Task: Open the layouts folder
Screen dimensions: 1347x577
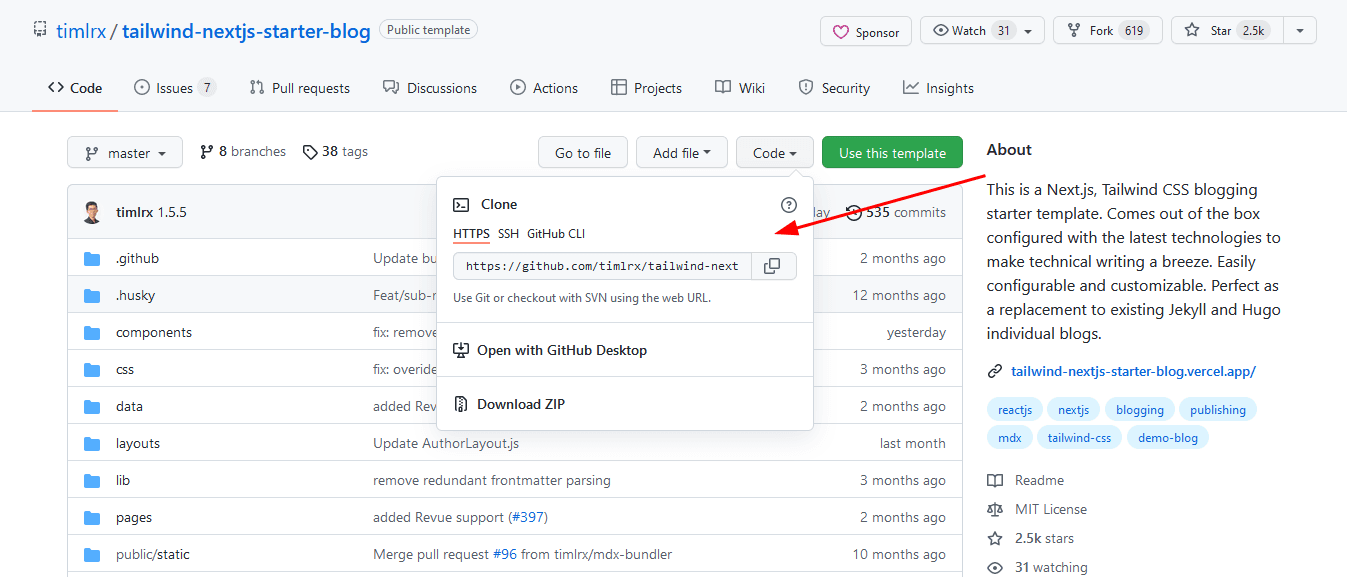Action: tap(138, 443)
